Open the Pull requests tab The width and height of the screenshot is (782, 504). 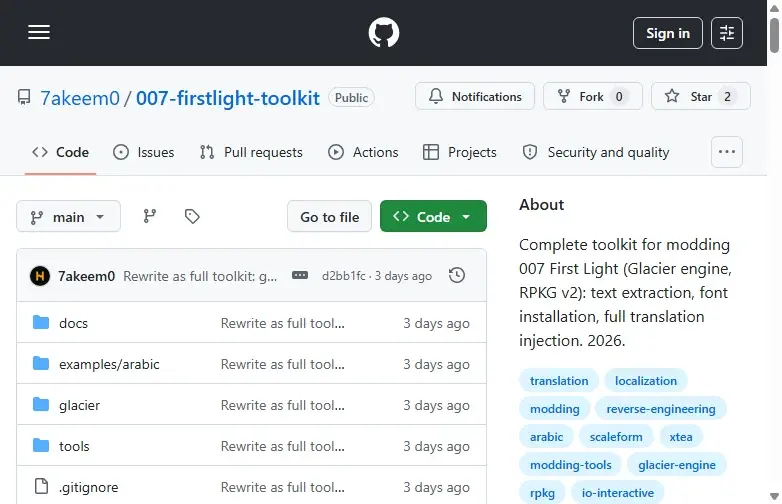point(251,152)
